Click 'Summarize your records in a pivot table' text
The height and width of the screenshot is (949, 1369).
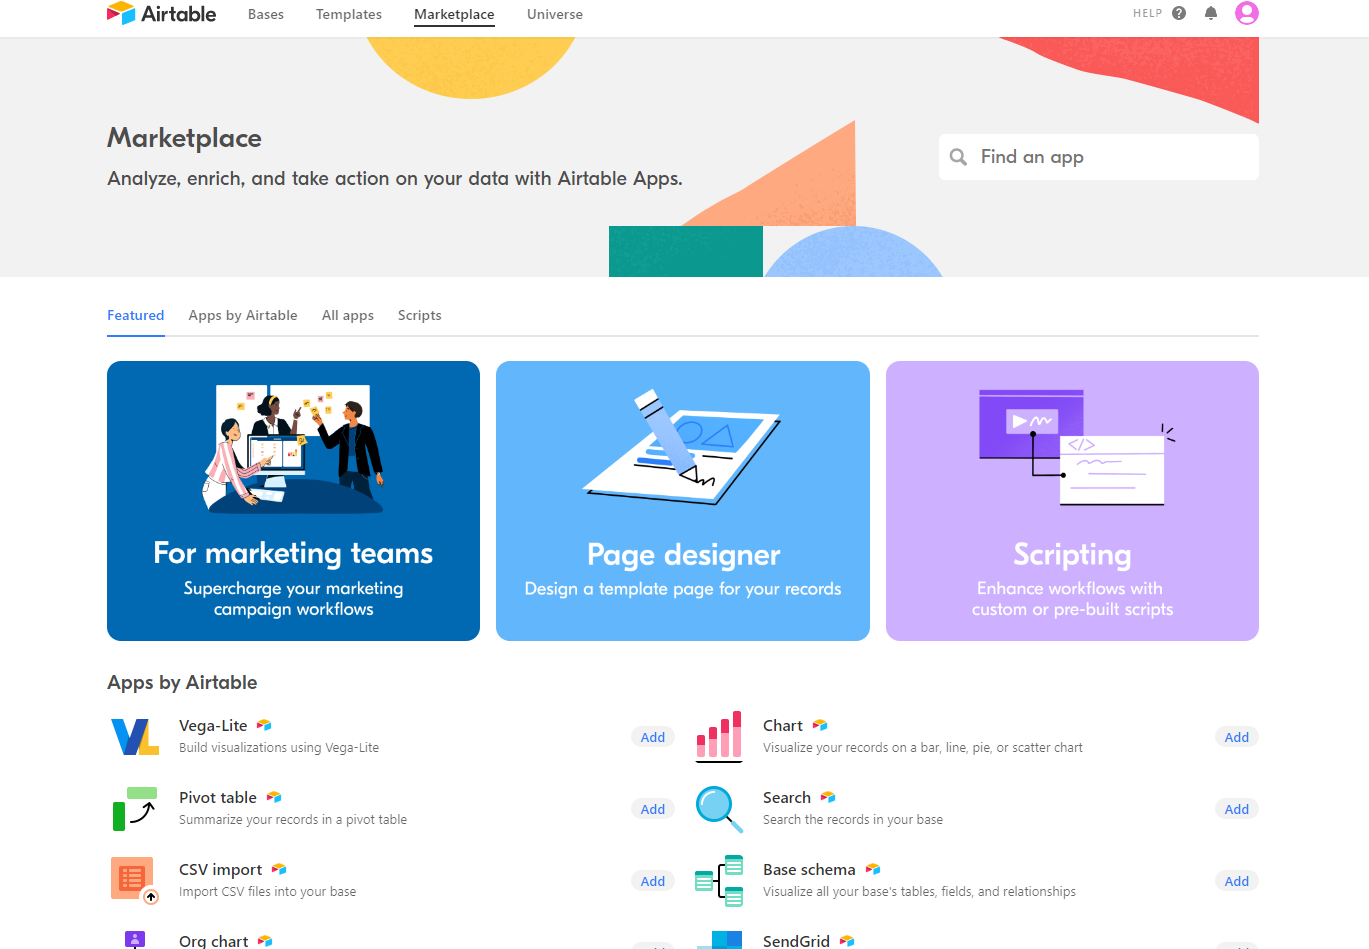point(293,820)
